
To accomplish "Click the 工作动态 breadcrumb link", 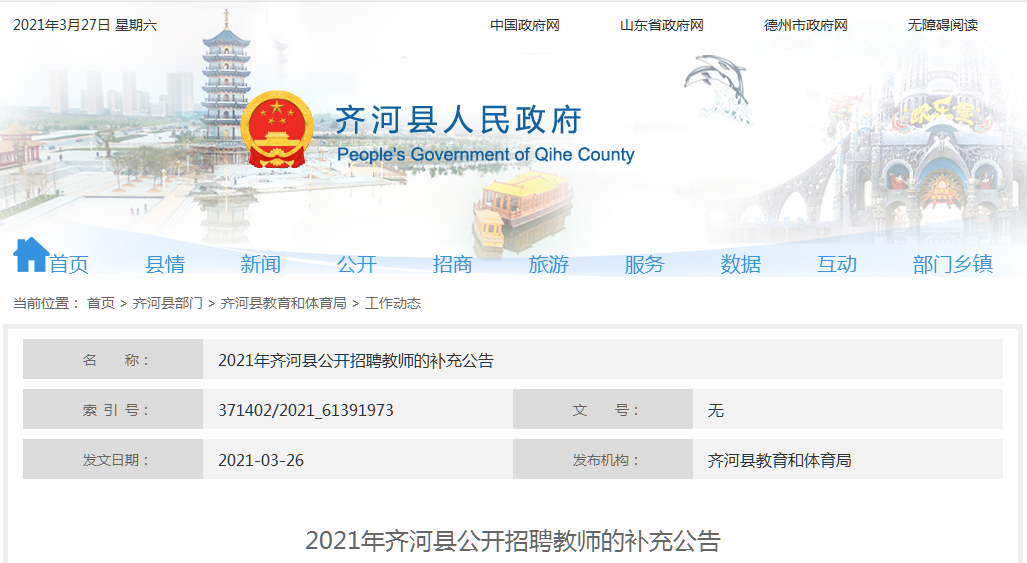I will point(393,303).
